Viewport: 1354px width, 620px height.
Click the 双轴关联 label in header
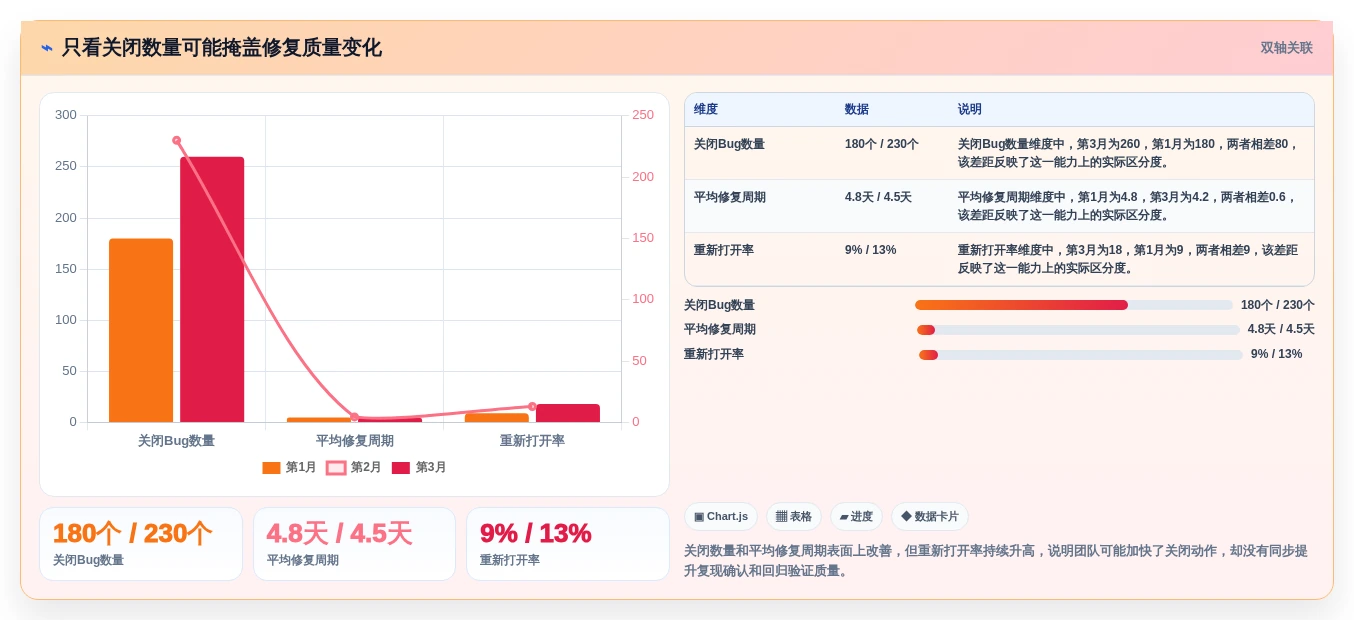(x=1286, y=48)
